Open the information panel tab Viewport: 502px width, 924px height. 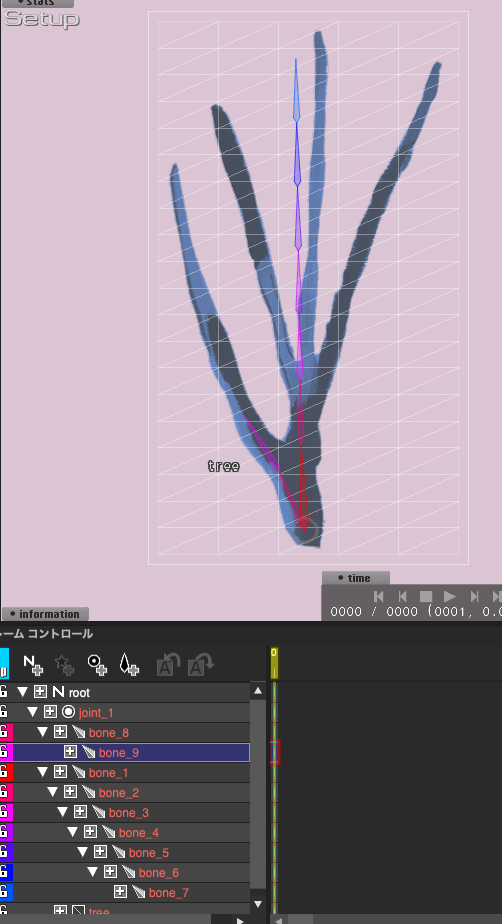(x=45, y=614)
